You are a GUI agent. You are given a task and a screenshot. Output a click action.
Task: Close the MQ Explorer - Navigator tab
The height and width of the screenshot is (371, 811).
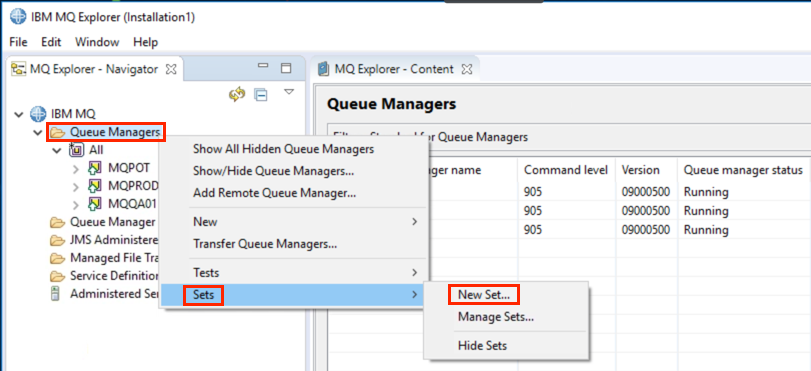point(172,68)
